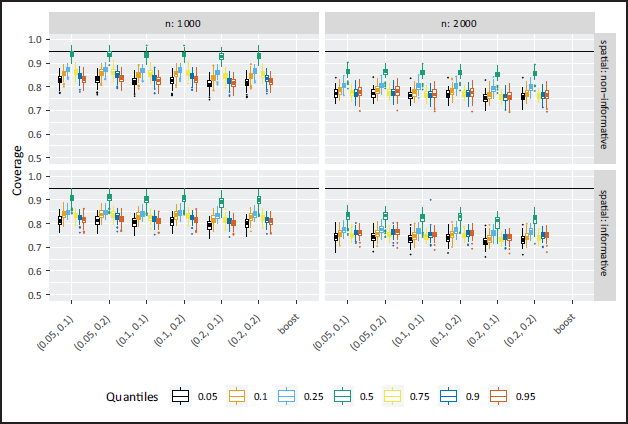Select the 'spatial: informative' row strip label
Screen dimensions: 628x424
605,233
